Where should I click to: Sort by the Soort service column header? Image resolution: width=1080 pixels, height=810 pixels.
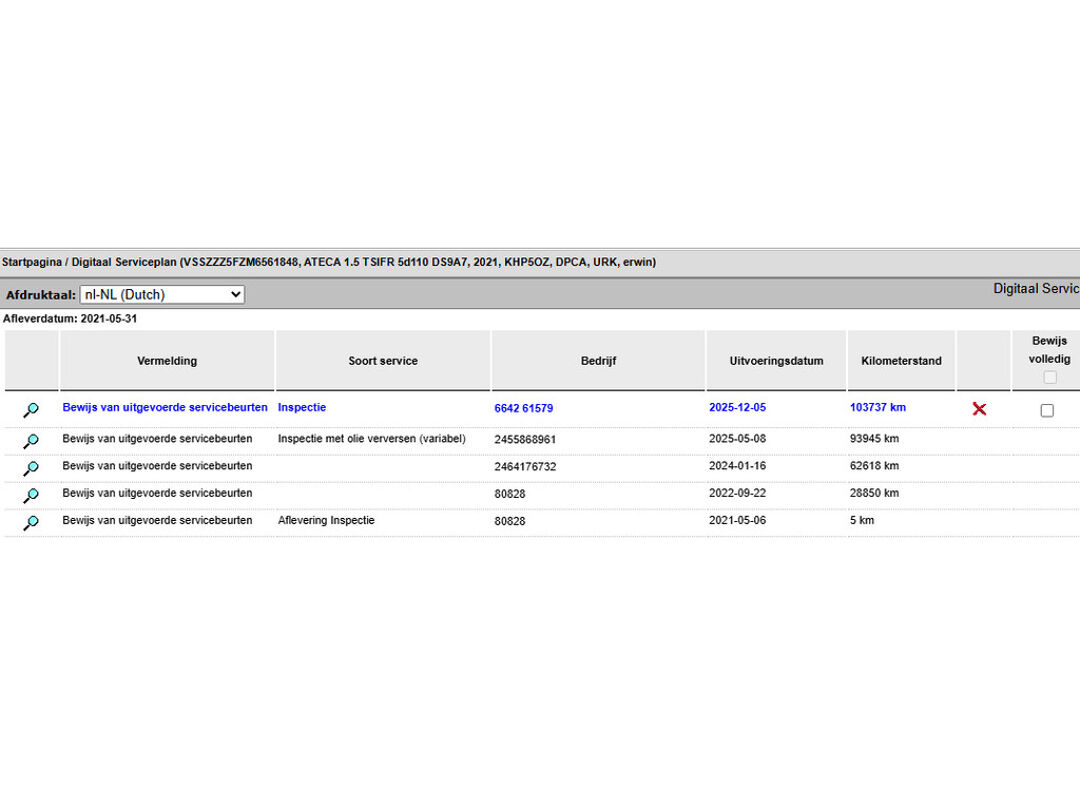pyautogui.click(x=383, y=361)
